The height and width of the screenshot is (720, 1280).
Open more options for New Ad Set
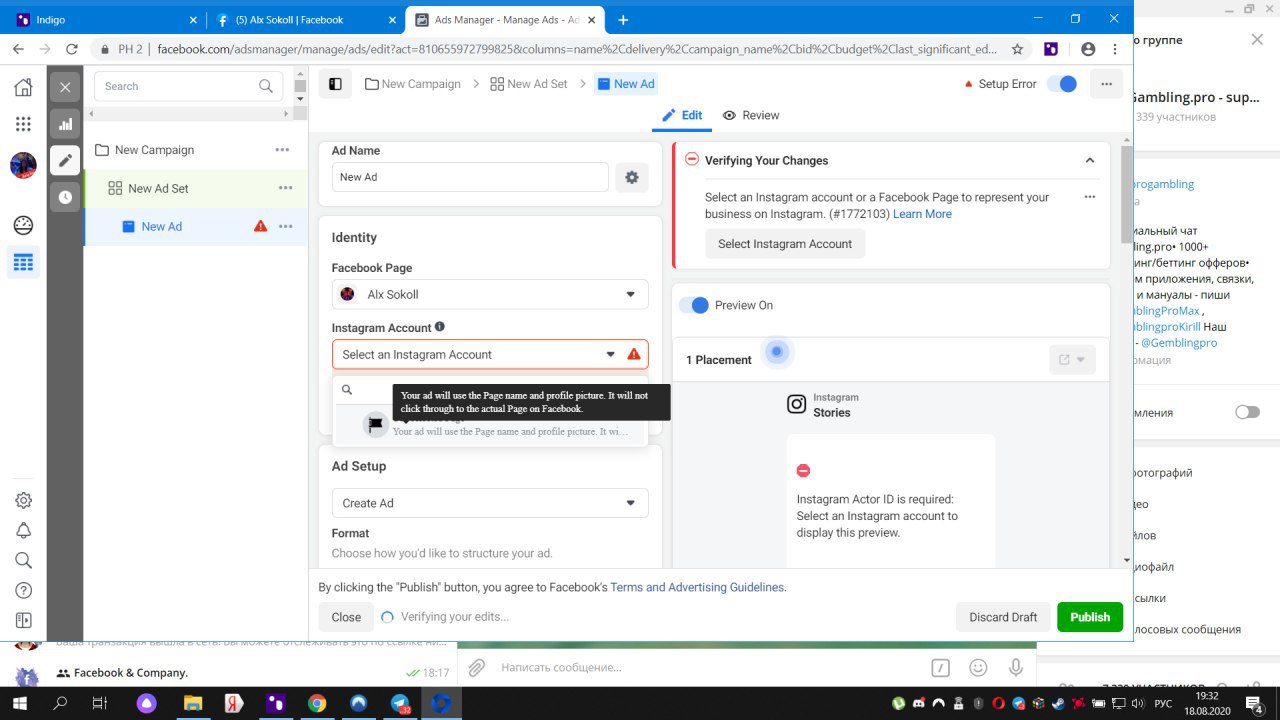[286, 188]
